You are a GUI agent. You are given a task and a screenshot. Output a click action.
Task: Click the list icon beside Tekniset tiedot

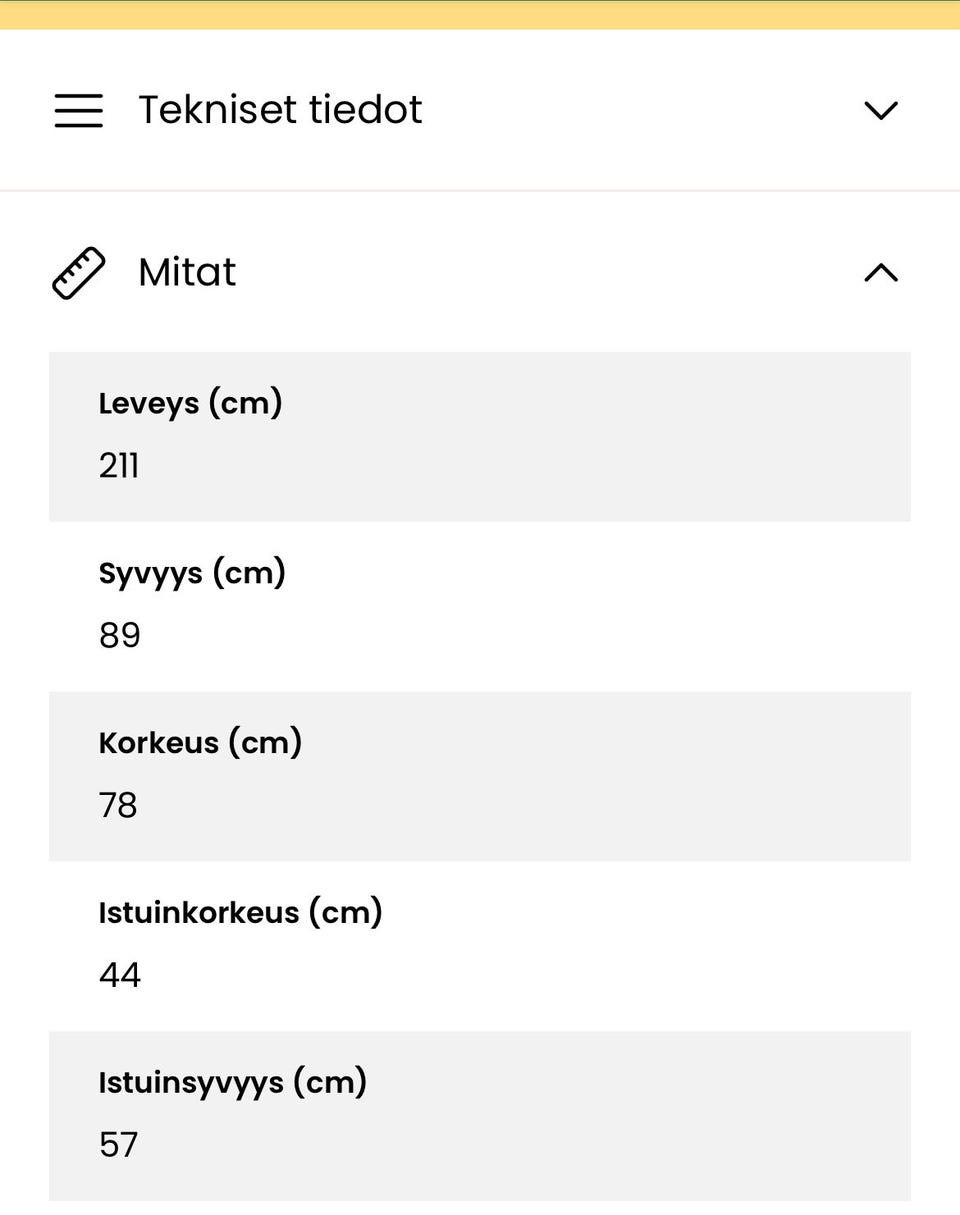coord(78,110)
